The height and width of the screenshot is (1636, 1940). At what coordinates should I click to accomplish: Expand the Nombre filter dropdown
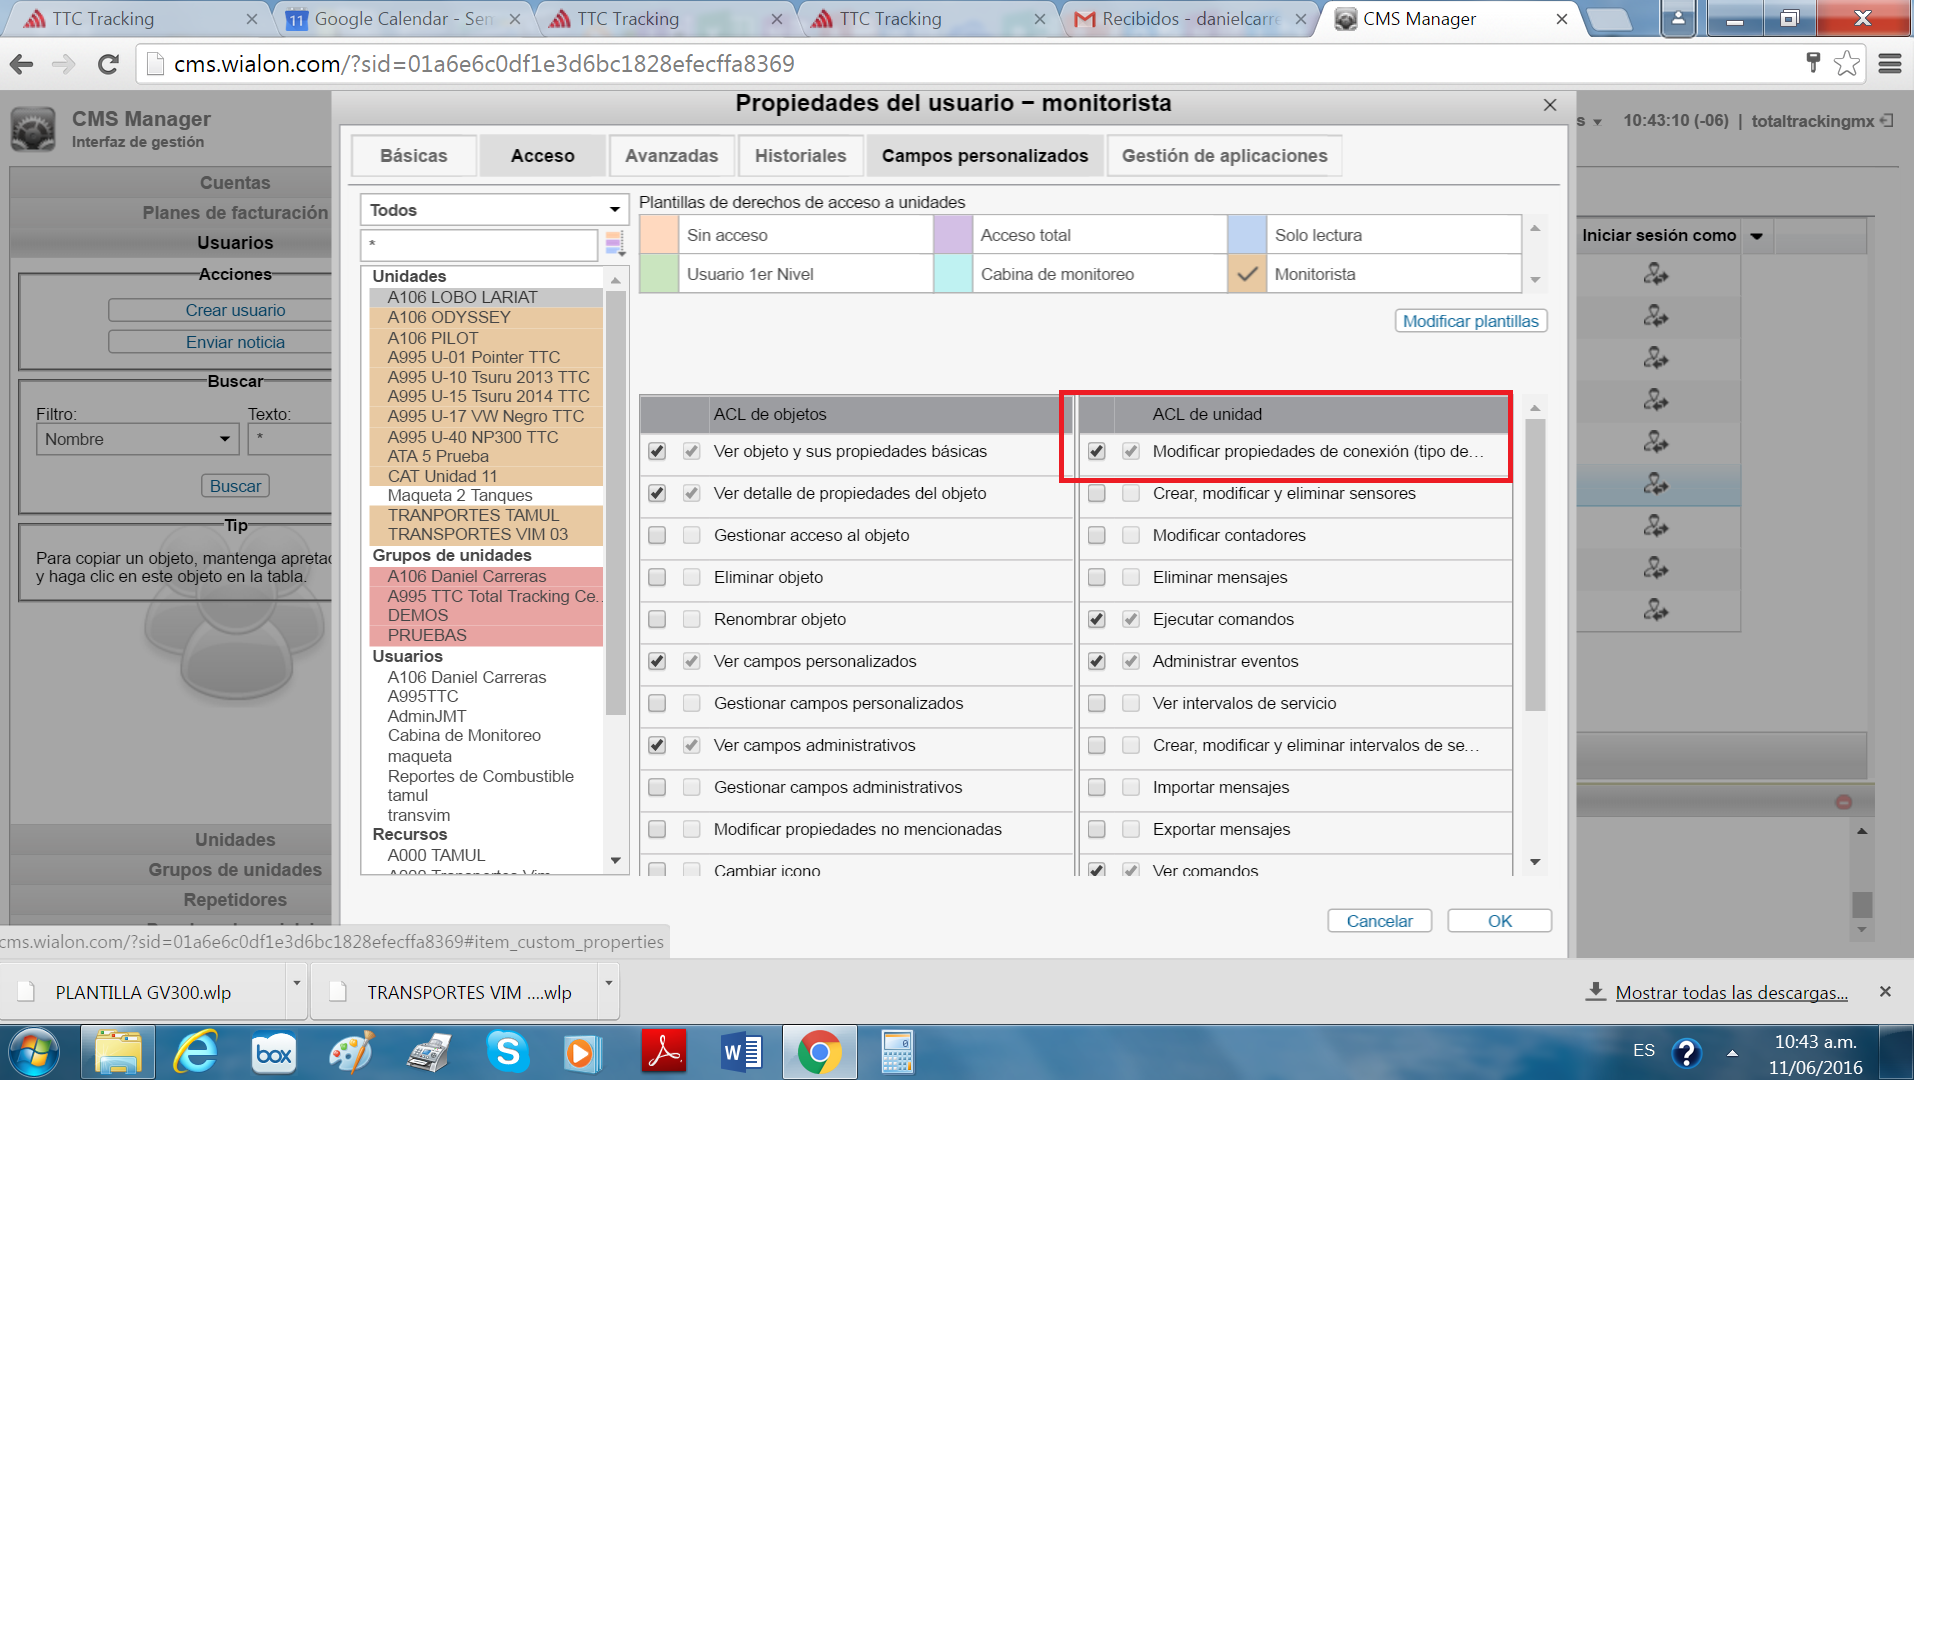[137, 439]
